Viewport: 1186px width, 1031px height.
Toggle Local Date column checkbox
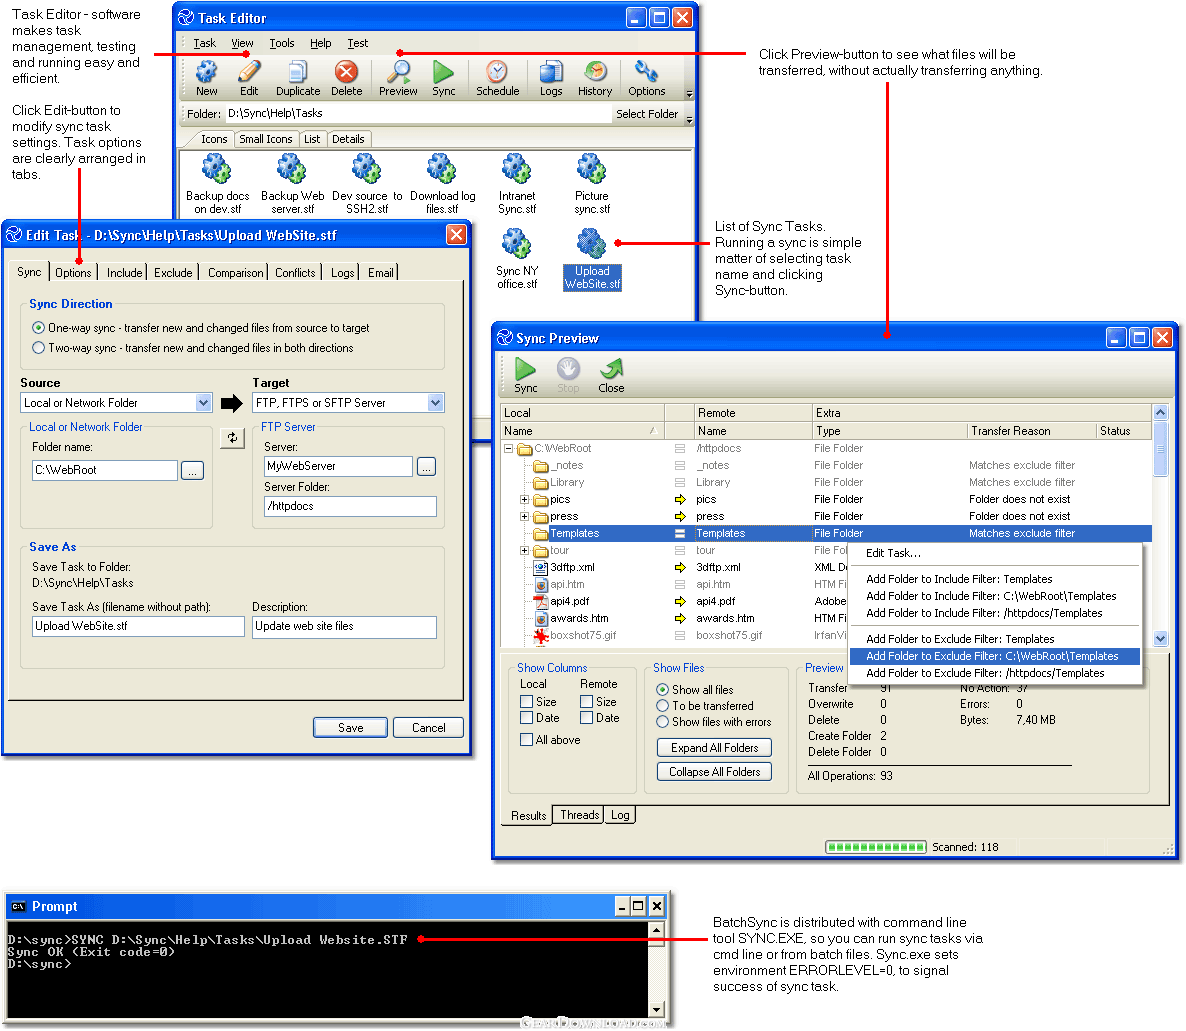point(526,717)
